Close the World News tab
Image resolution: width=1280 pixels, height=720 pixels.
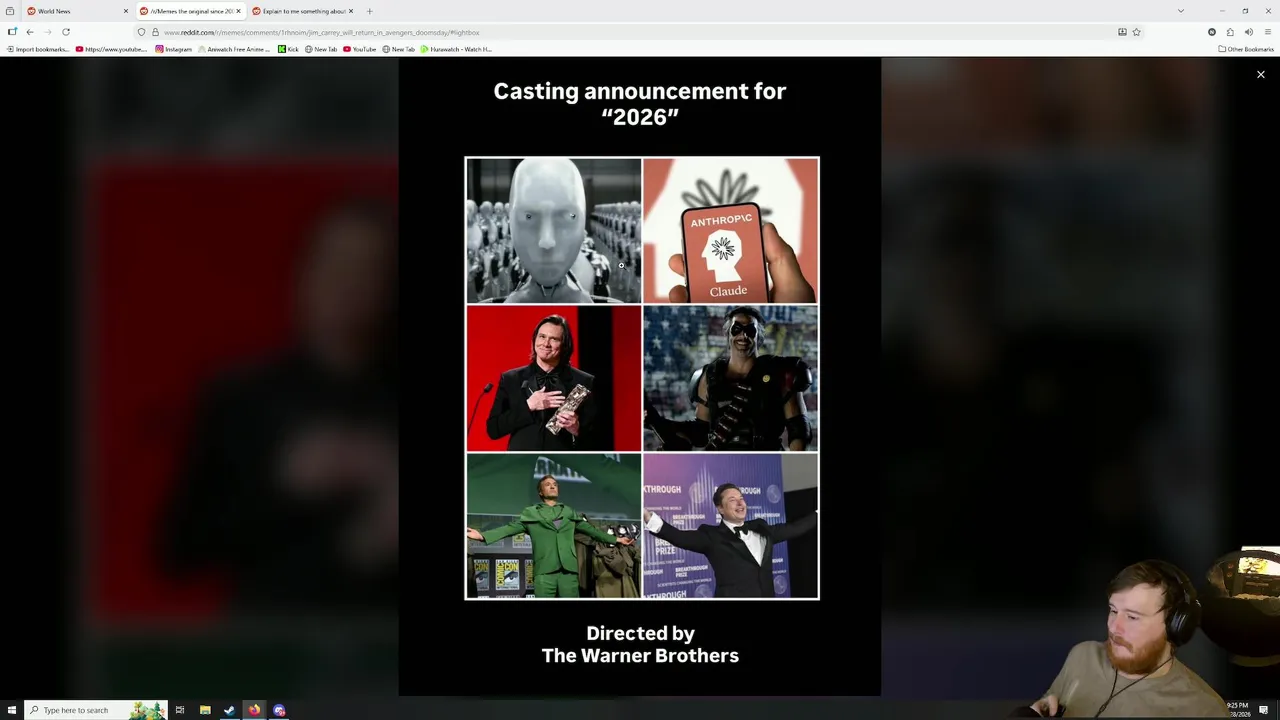click(126, 11)
